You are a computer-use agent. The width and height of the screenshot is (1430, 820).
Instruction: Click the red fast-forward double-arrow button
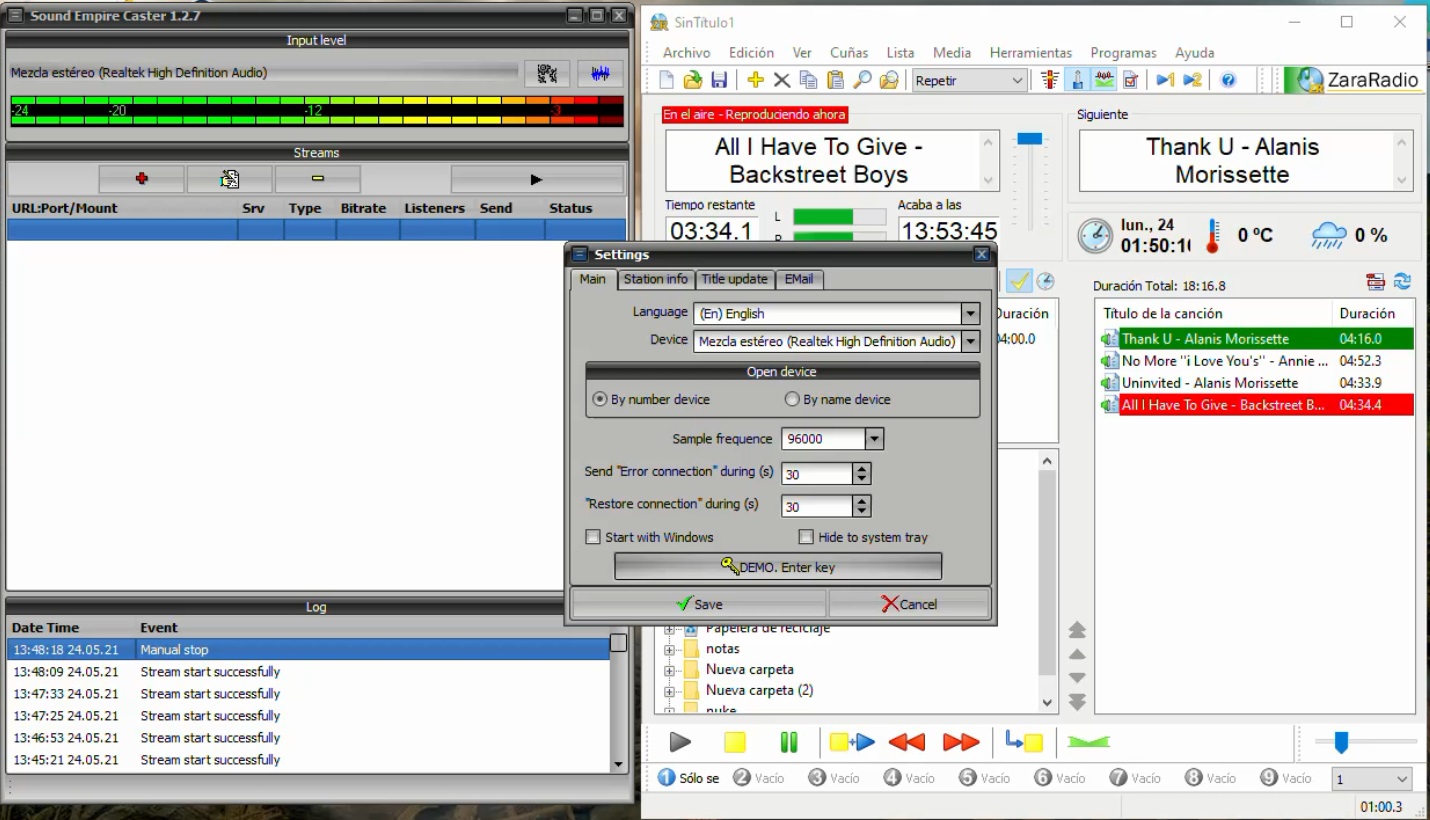(961, 742)
